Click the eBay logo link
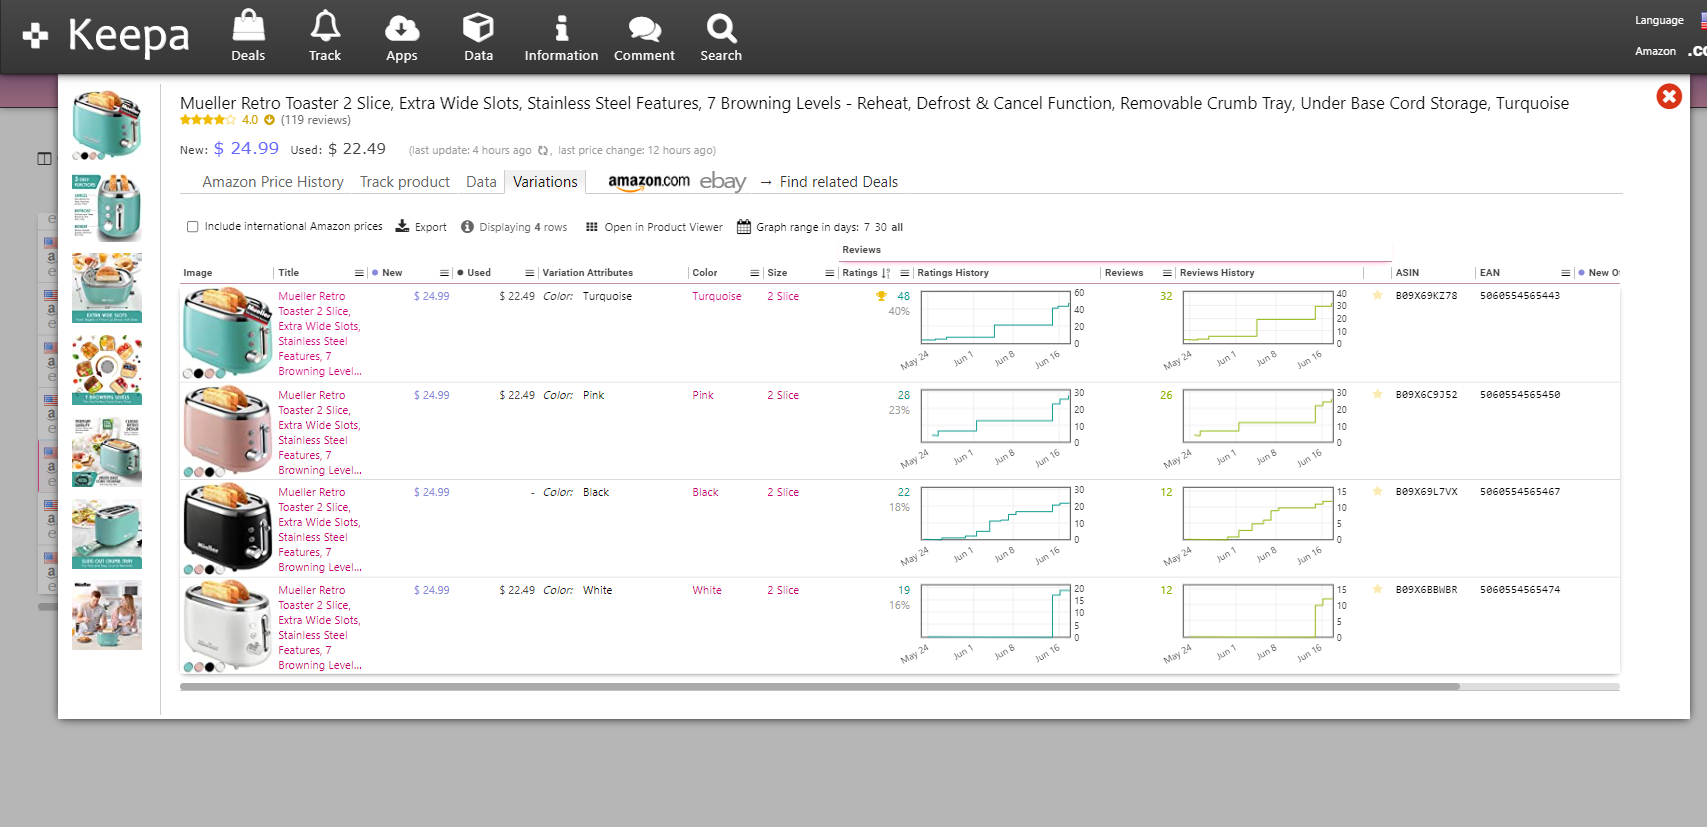This screenshot has height=827, width=1707. coord(723,181)
